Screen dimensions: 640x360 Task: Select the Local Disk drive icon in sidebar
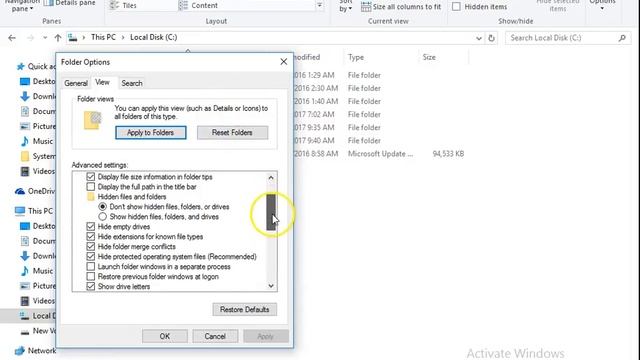[x=25, y=316]
